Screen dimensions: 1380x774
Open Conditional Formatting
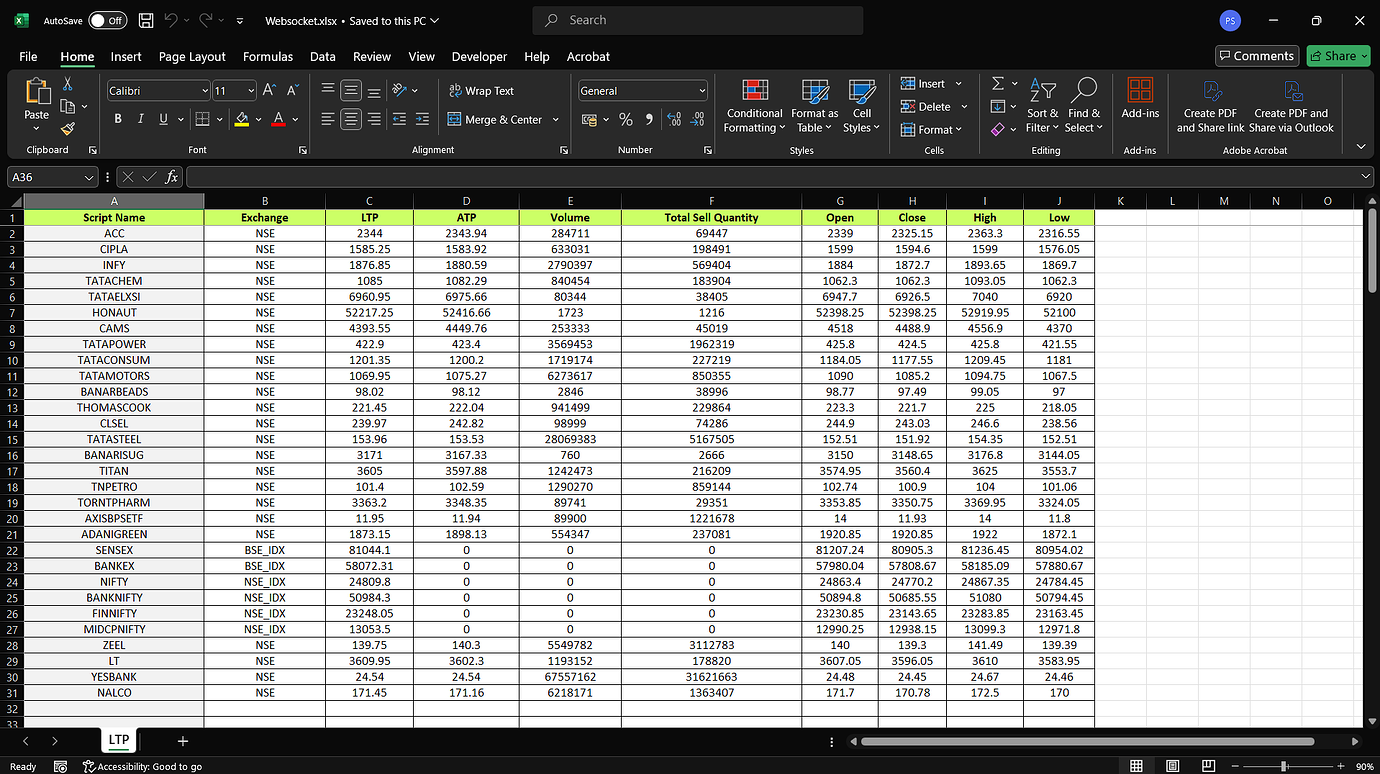click(755, 106)
